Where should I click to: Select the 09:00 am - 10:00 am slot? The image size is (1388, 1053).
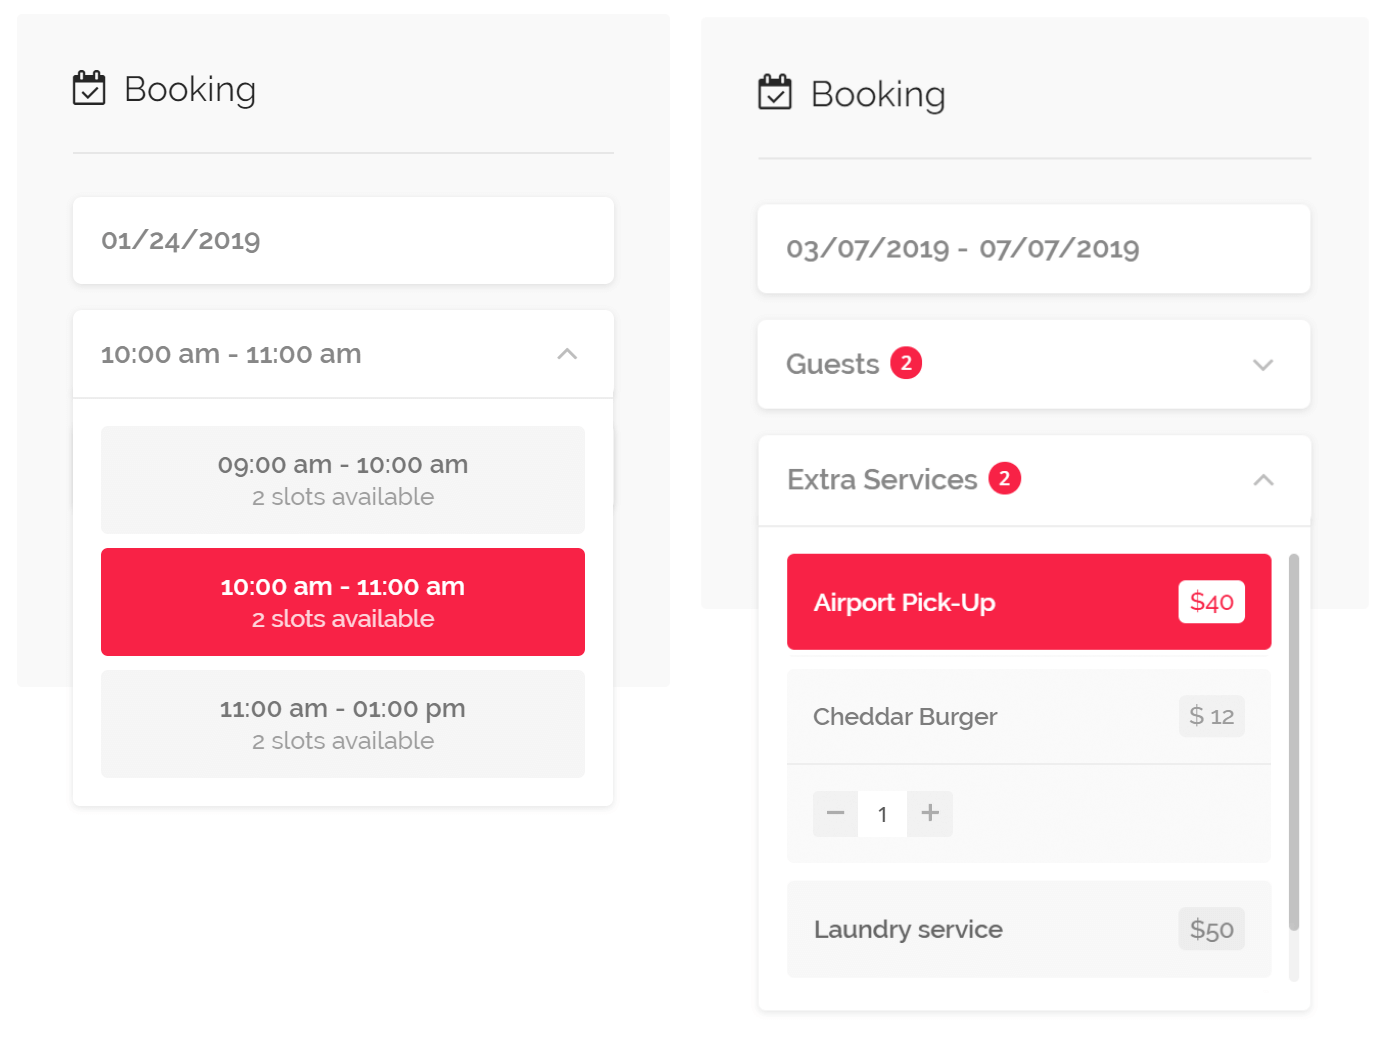coord(343,480)
